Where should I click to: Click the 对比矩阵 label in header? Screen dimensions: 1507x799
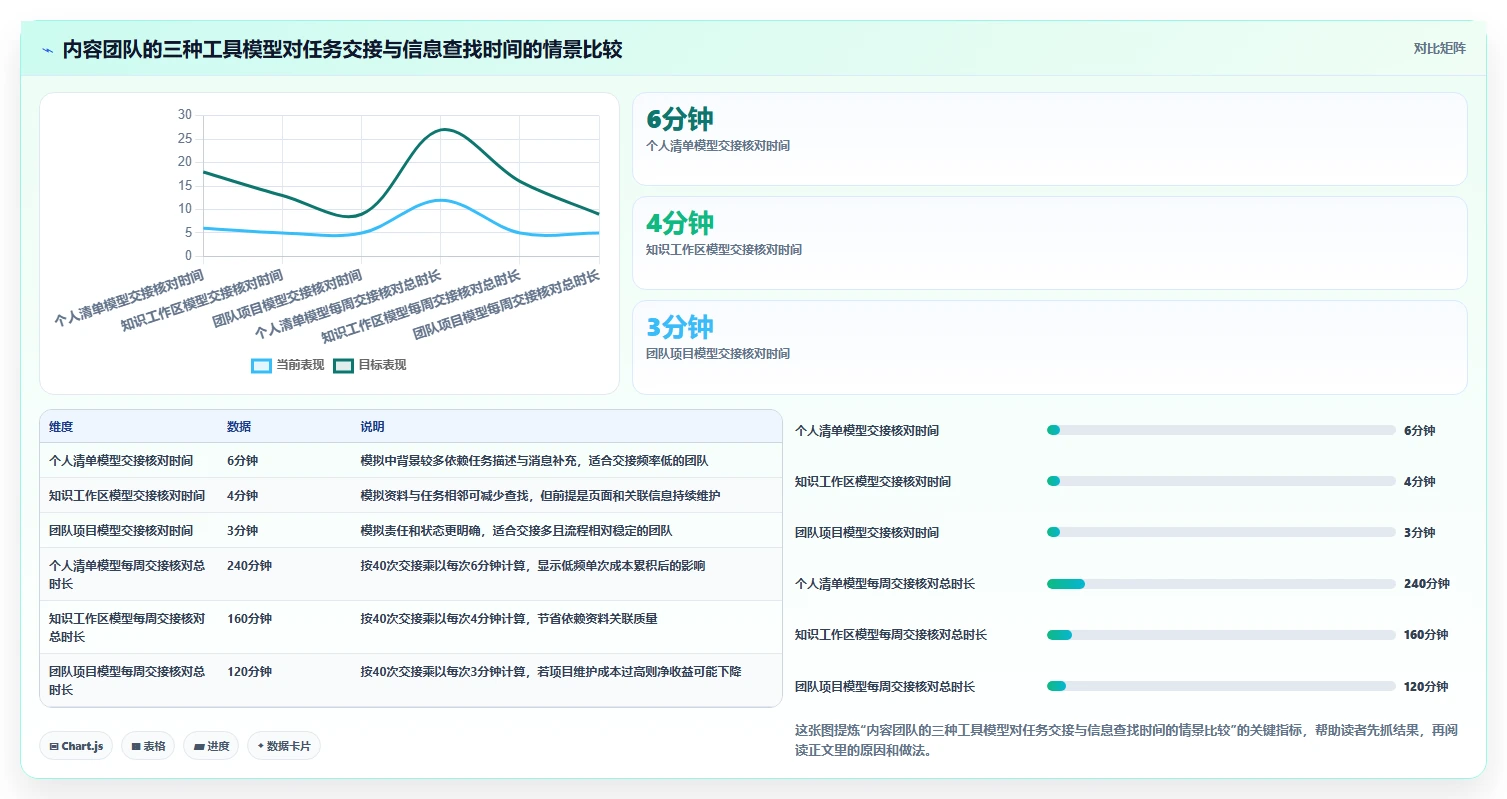pos(1439,48)
